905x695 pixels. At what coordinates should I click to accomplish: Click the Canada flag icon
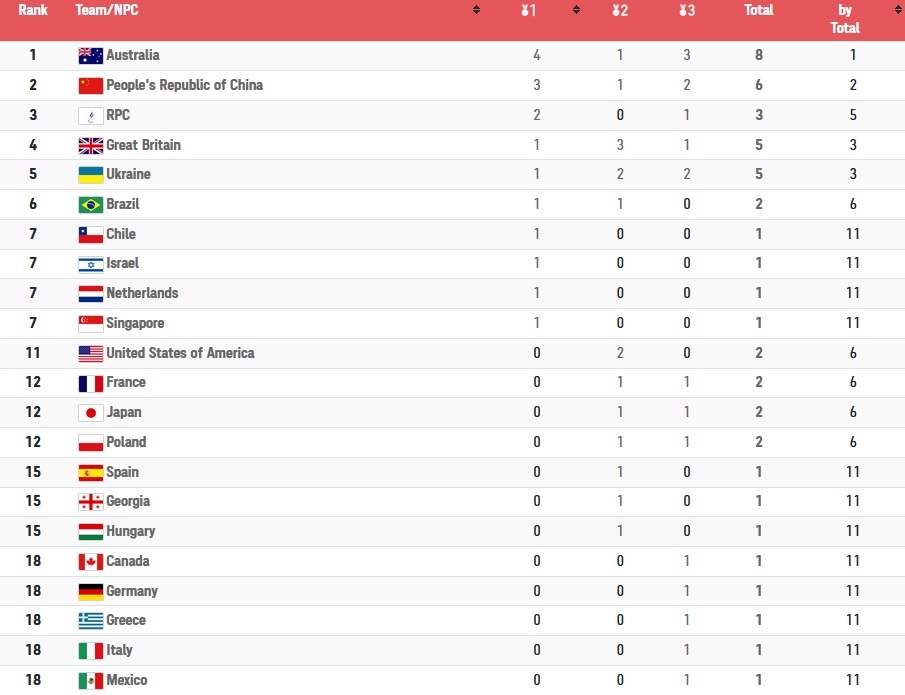point(91,561)
